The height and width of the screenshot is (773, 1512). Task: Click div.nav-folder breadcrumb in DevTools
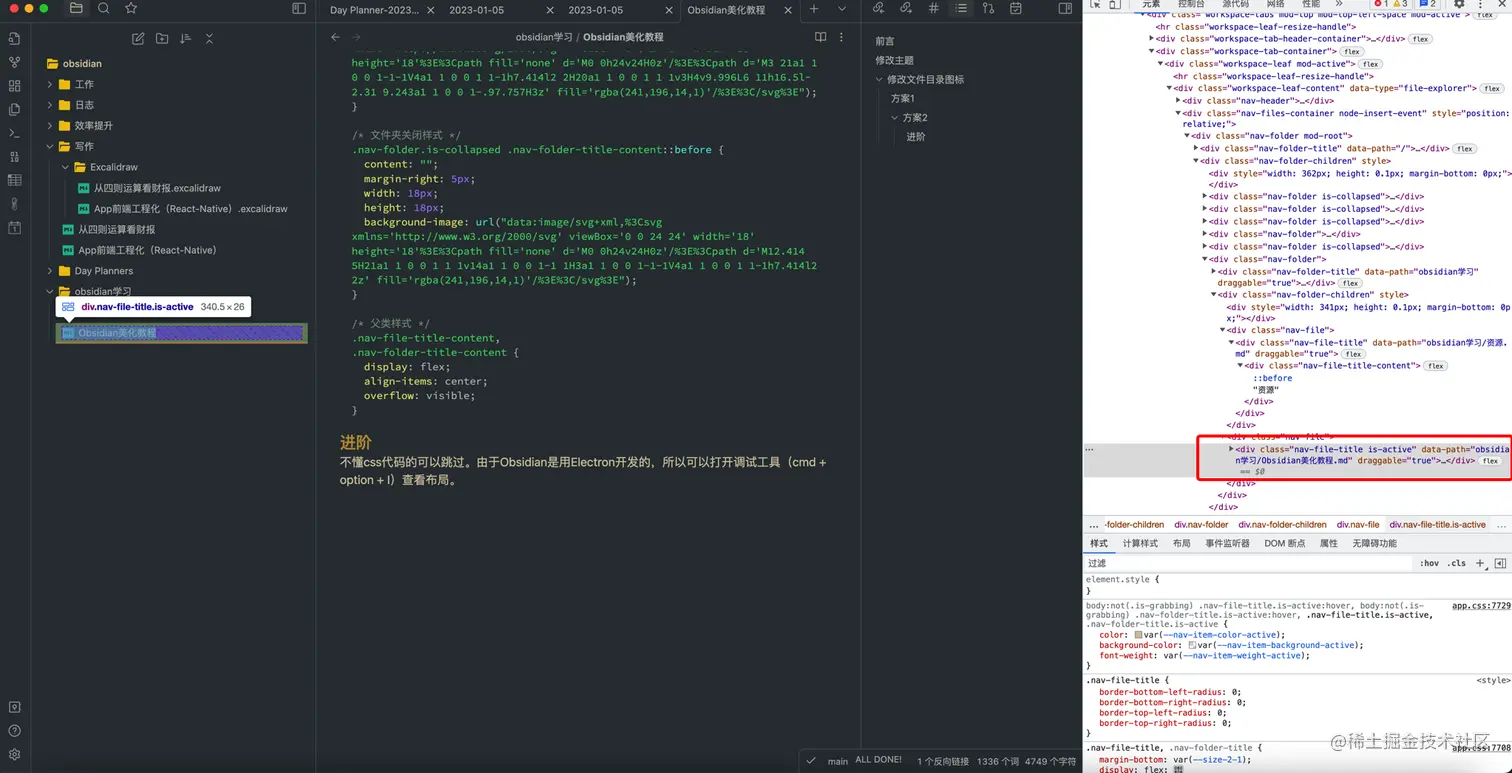1201,524
